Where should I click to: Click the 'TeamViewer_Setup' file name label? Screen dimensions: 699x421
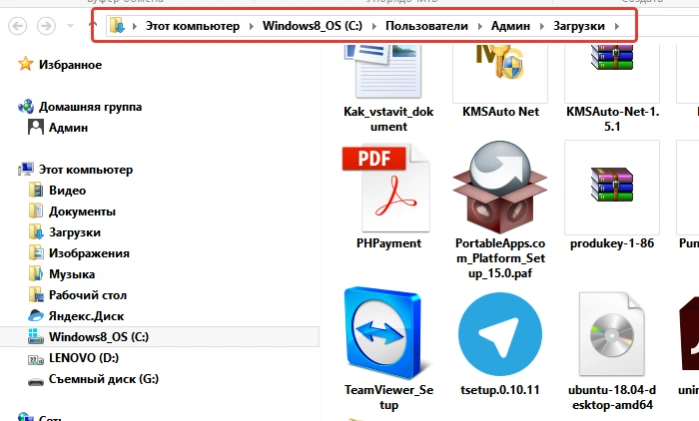[x=389, y=397]
